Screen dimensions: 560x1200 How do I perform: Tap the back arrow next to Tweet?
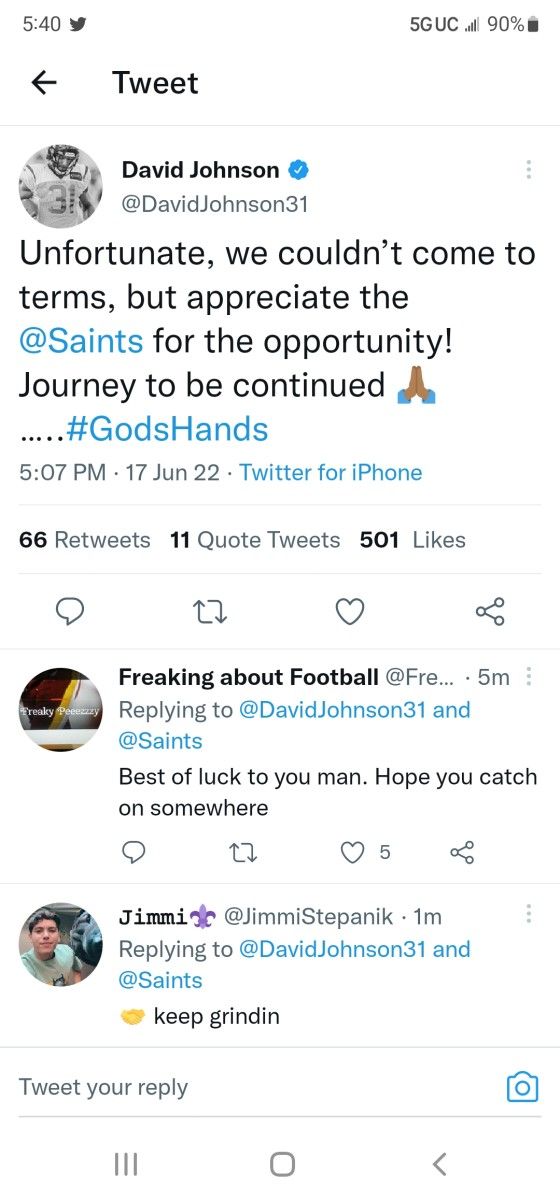[x=44, y=83]
